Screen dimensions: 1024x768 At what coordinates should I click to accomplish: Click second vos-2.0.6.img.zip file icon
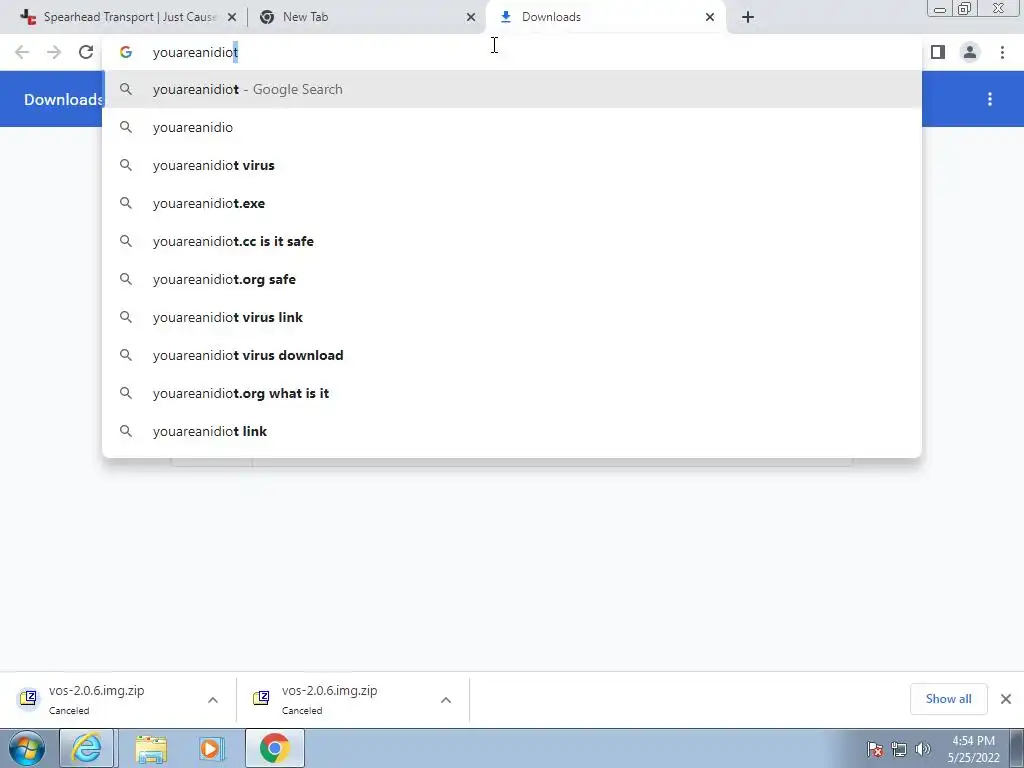click(261, 698)
